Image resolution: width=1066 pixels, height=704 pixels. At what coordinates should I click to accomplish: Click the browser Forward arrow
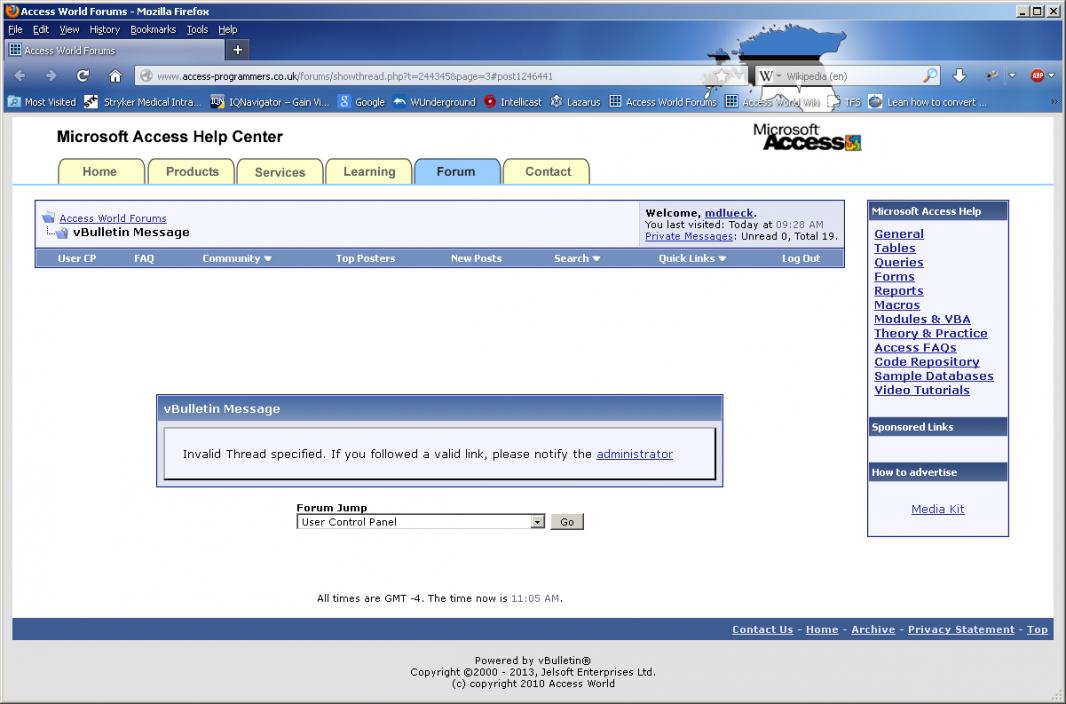click(x=51, y=76)
